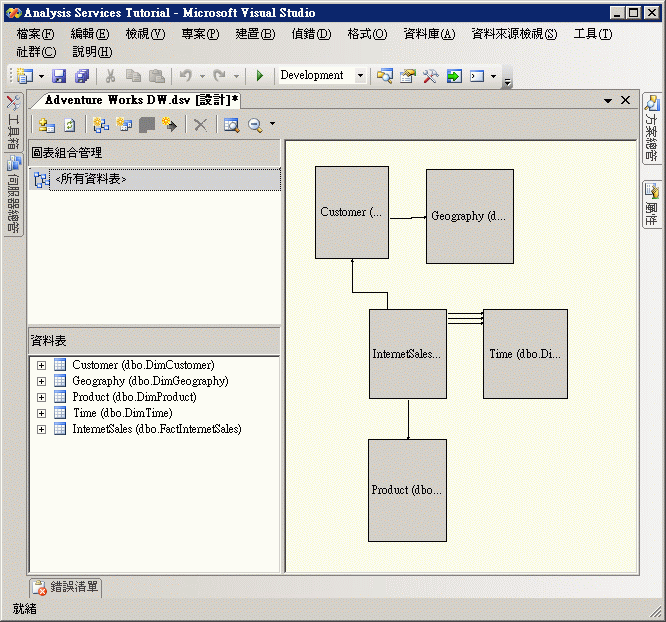
Task: Click the grayed-out square designer icon
Action: point(147,125)
